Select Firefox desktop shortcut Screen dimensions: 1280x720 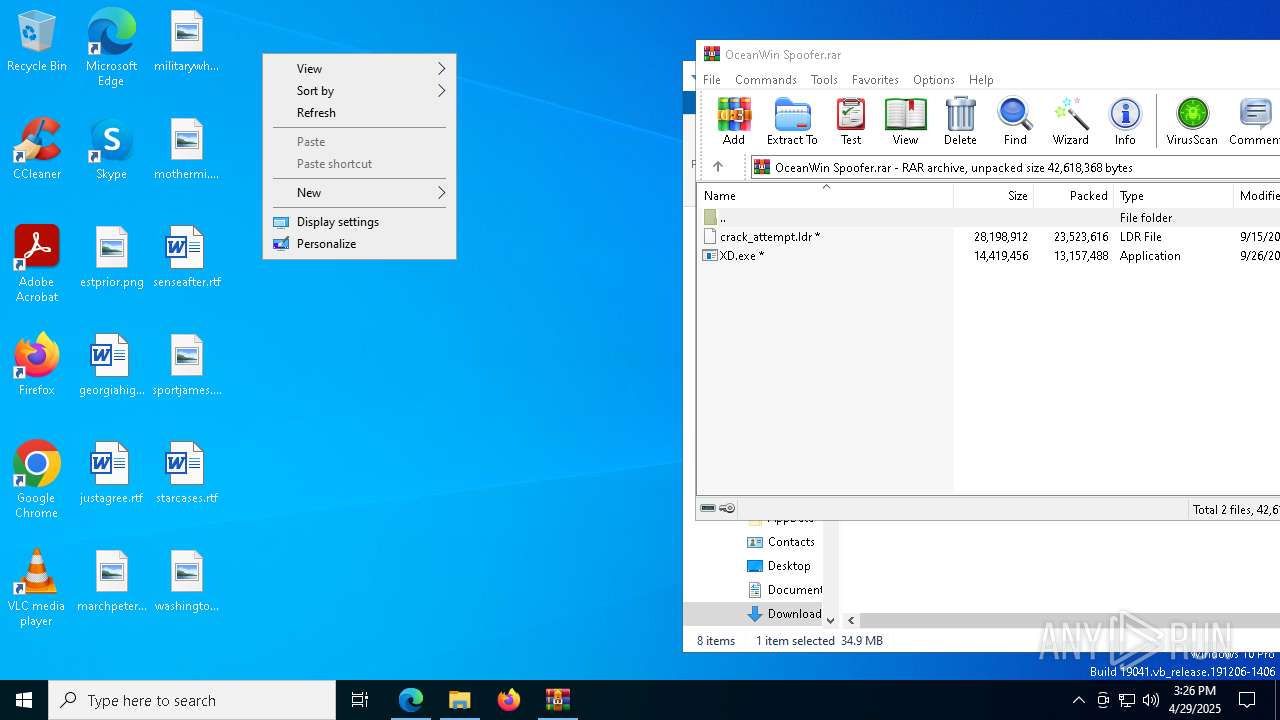[x=37, y=365]
